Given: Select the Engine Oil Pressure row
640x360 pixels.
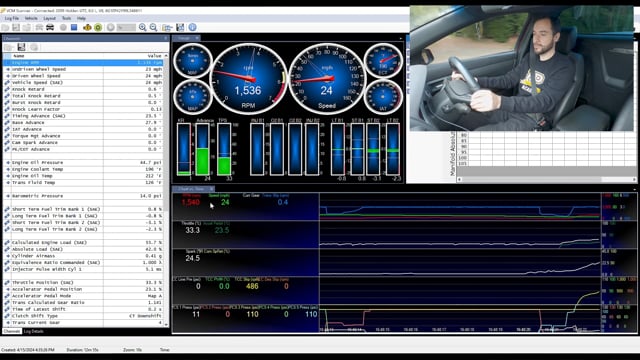Looking at the screenshot, I should (x=83, y=162).
